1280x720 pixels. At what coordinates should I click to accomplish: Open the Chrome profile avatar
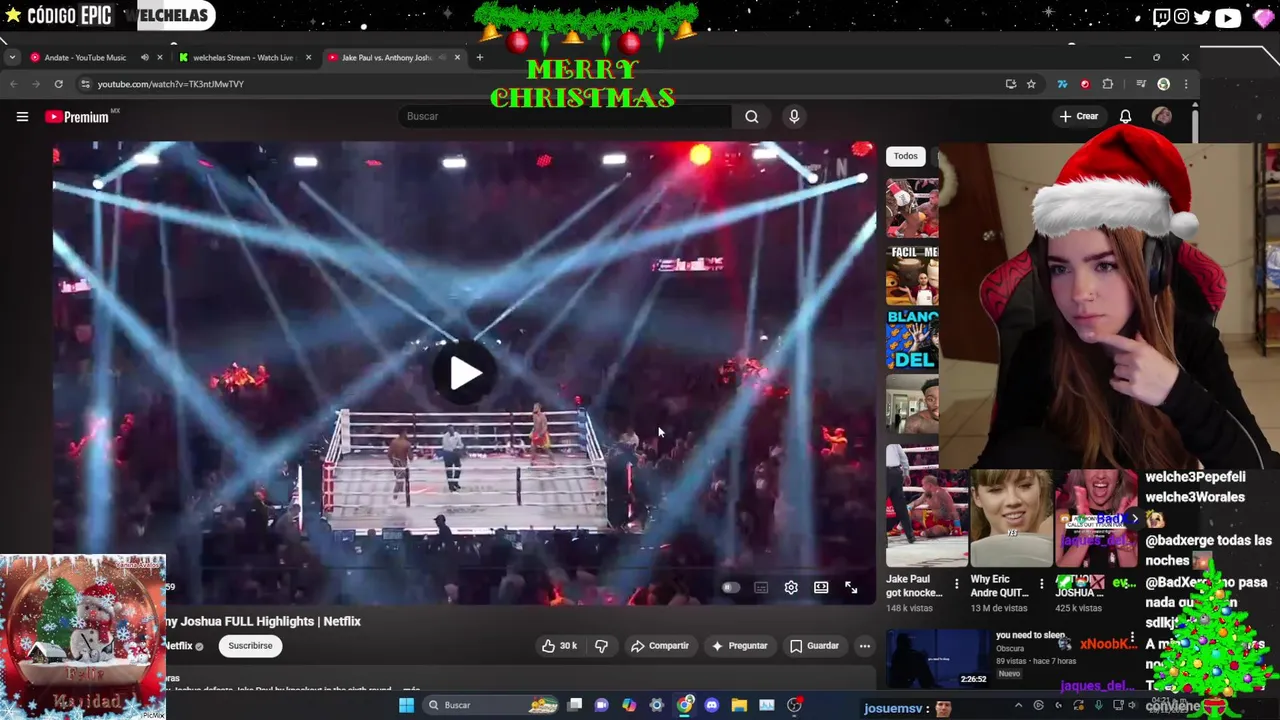[1163, 84]
